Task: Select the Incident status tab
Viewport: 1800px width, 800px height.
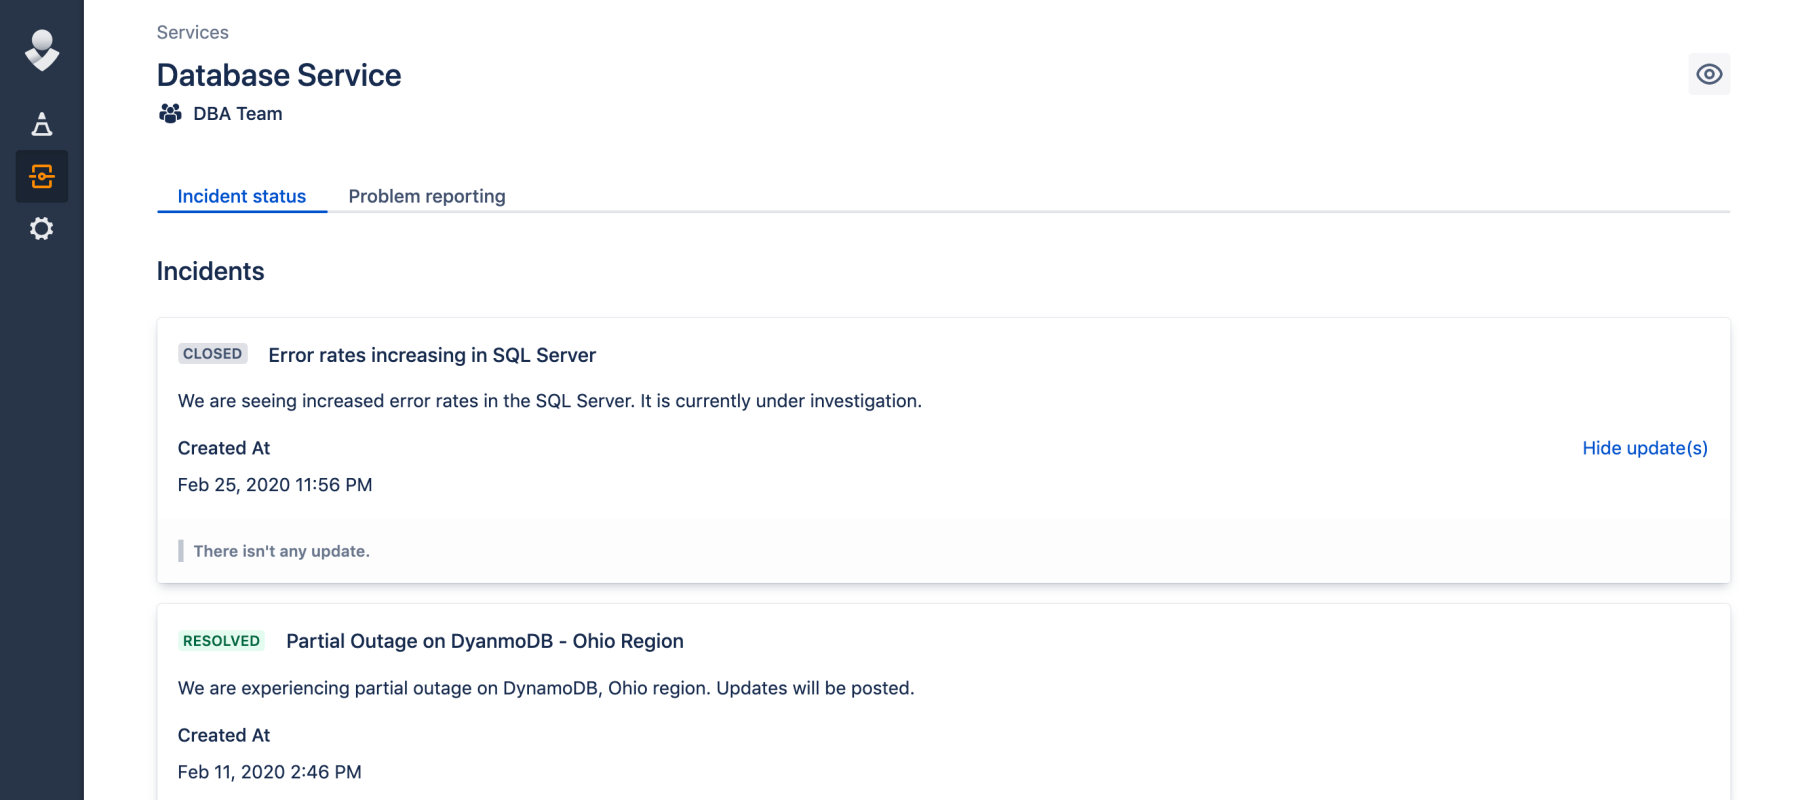Action: point(241,196)
